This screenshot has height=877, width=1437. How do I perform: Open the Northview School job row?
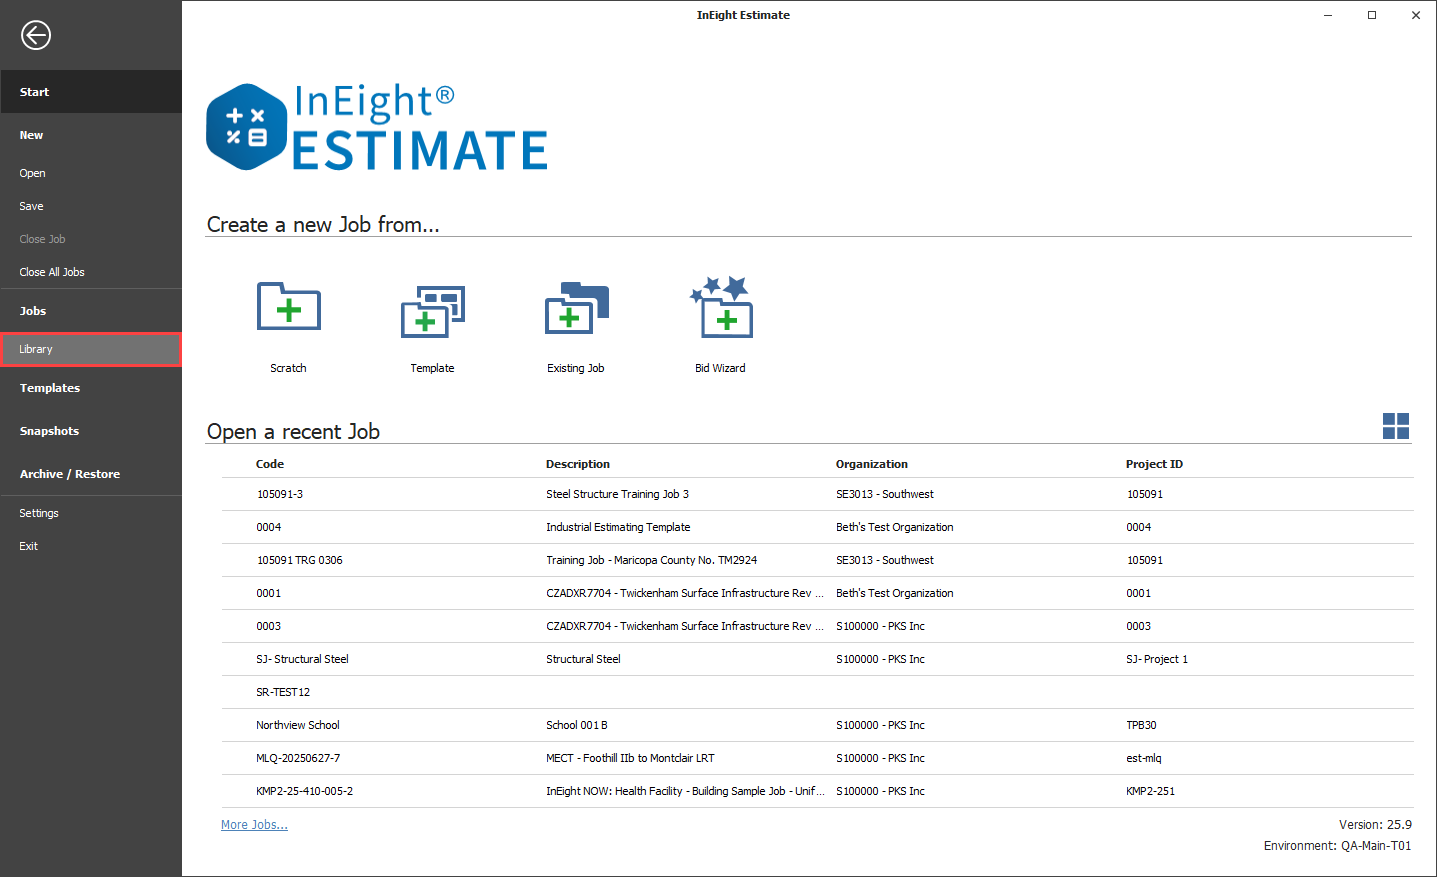click(298, 725)
